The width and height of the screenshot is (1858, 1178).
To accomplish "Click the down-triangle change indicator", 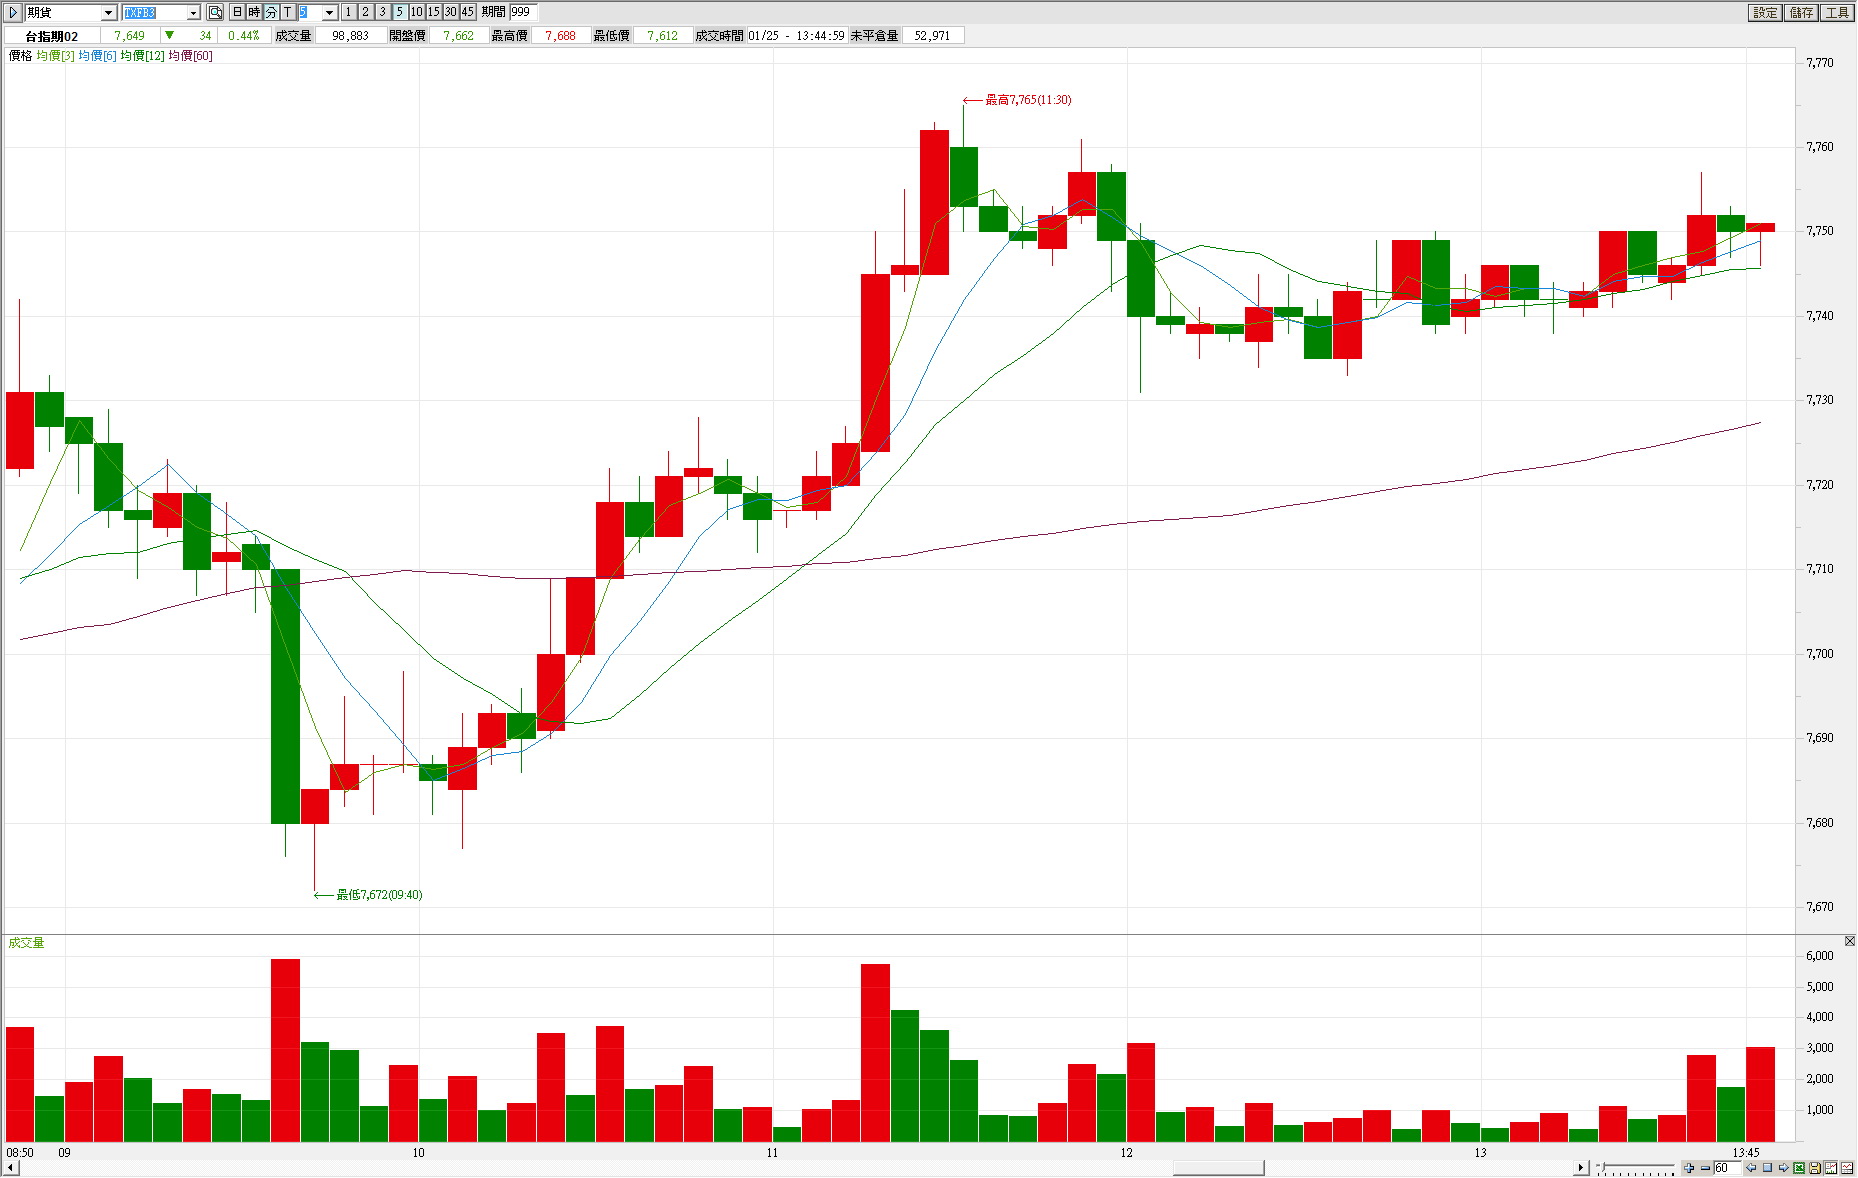I will tap(169, 35).
